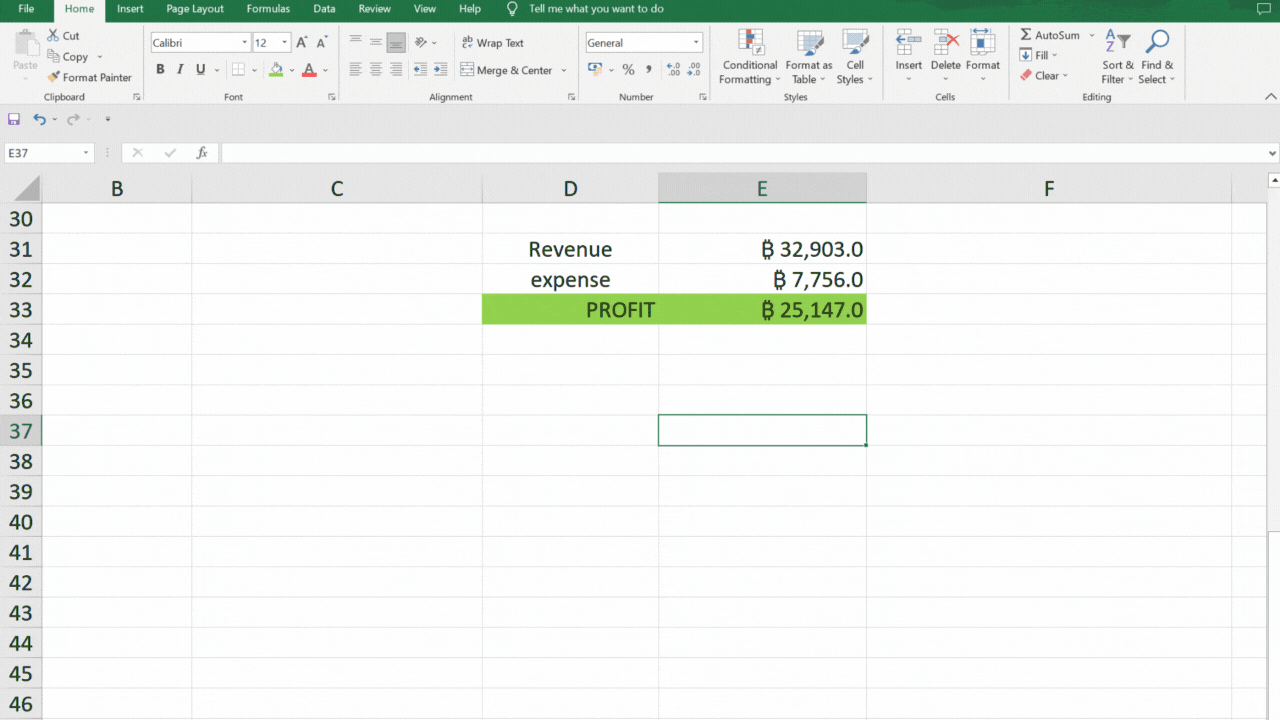Align cell text right
Viewport: 1280px width, 720px height.
tap(396, 70)
